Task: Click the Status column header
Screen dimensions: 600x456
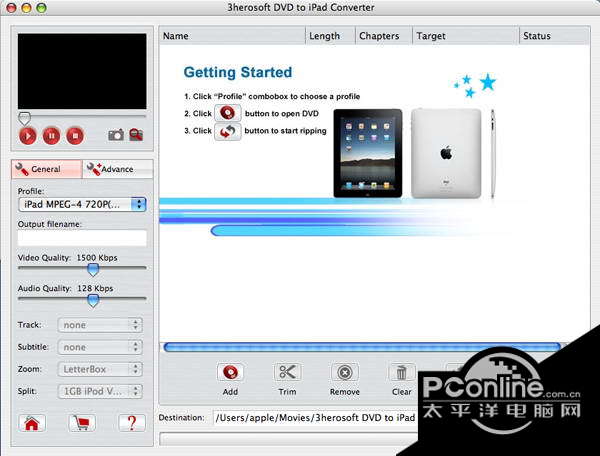Action: click(x=554, y=36)
